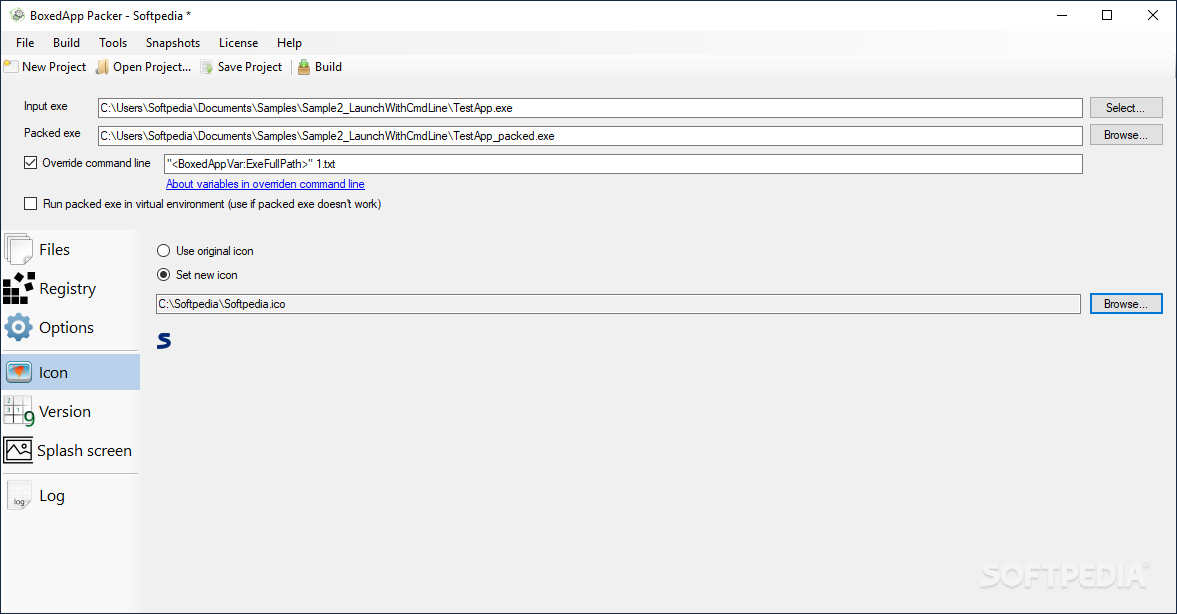
Task: Maximize the BoxedApp Packer window
Action: [1107, 15]
